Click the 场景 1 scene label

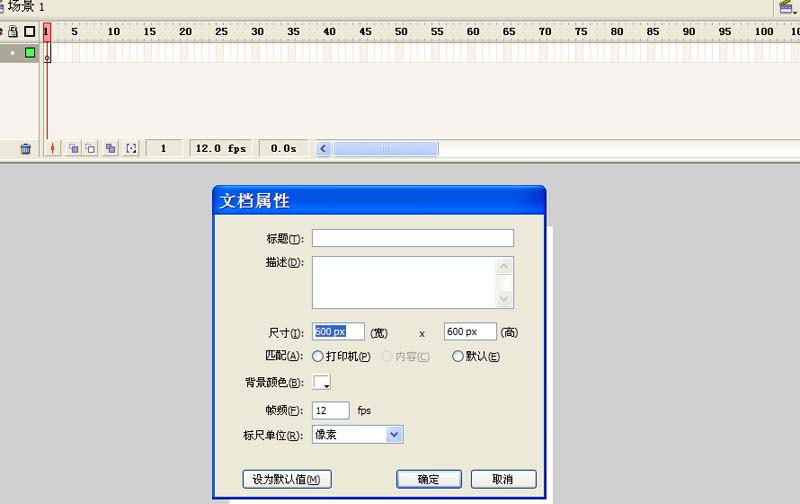coord(26,7)
